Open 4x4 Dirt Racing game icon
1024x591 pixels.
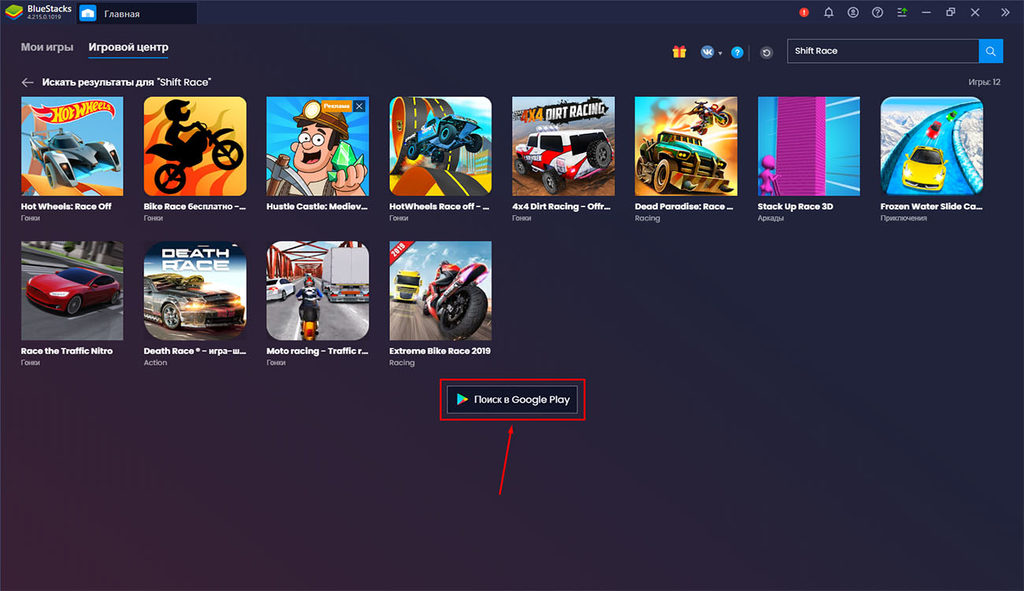563,146
